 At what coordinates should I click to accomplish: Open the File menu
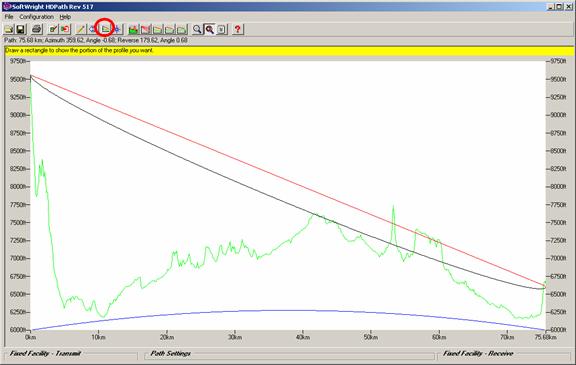pos(9,17)
